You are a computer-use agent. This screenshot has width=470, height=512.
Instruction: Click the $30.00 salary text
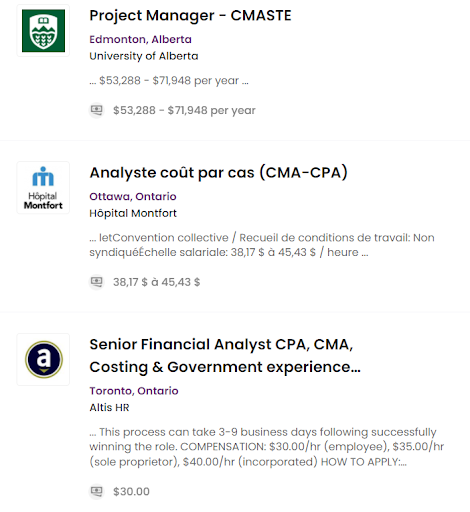click(131, 492)
